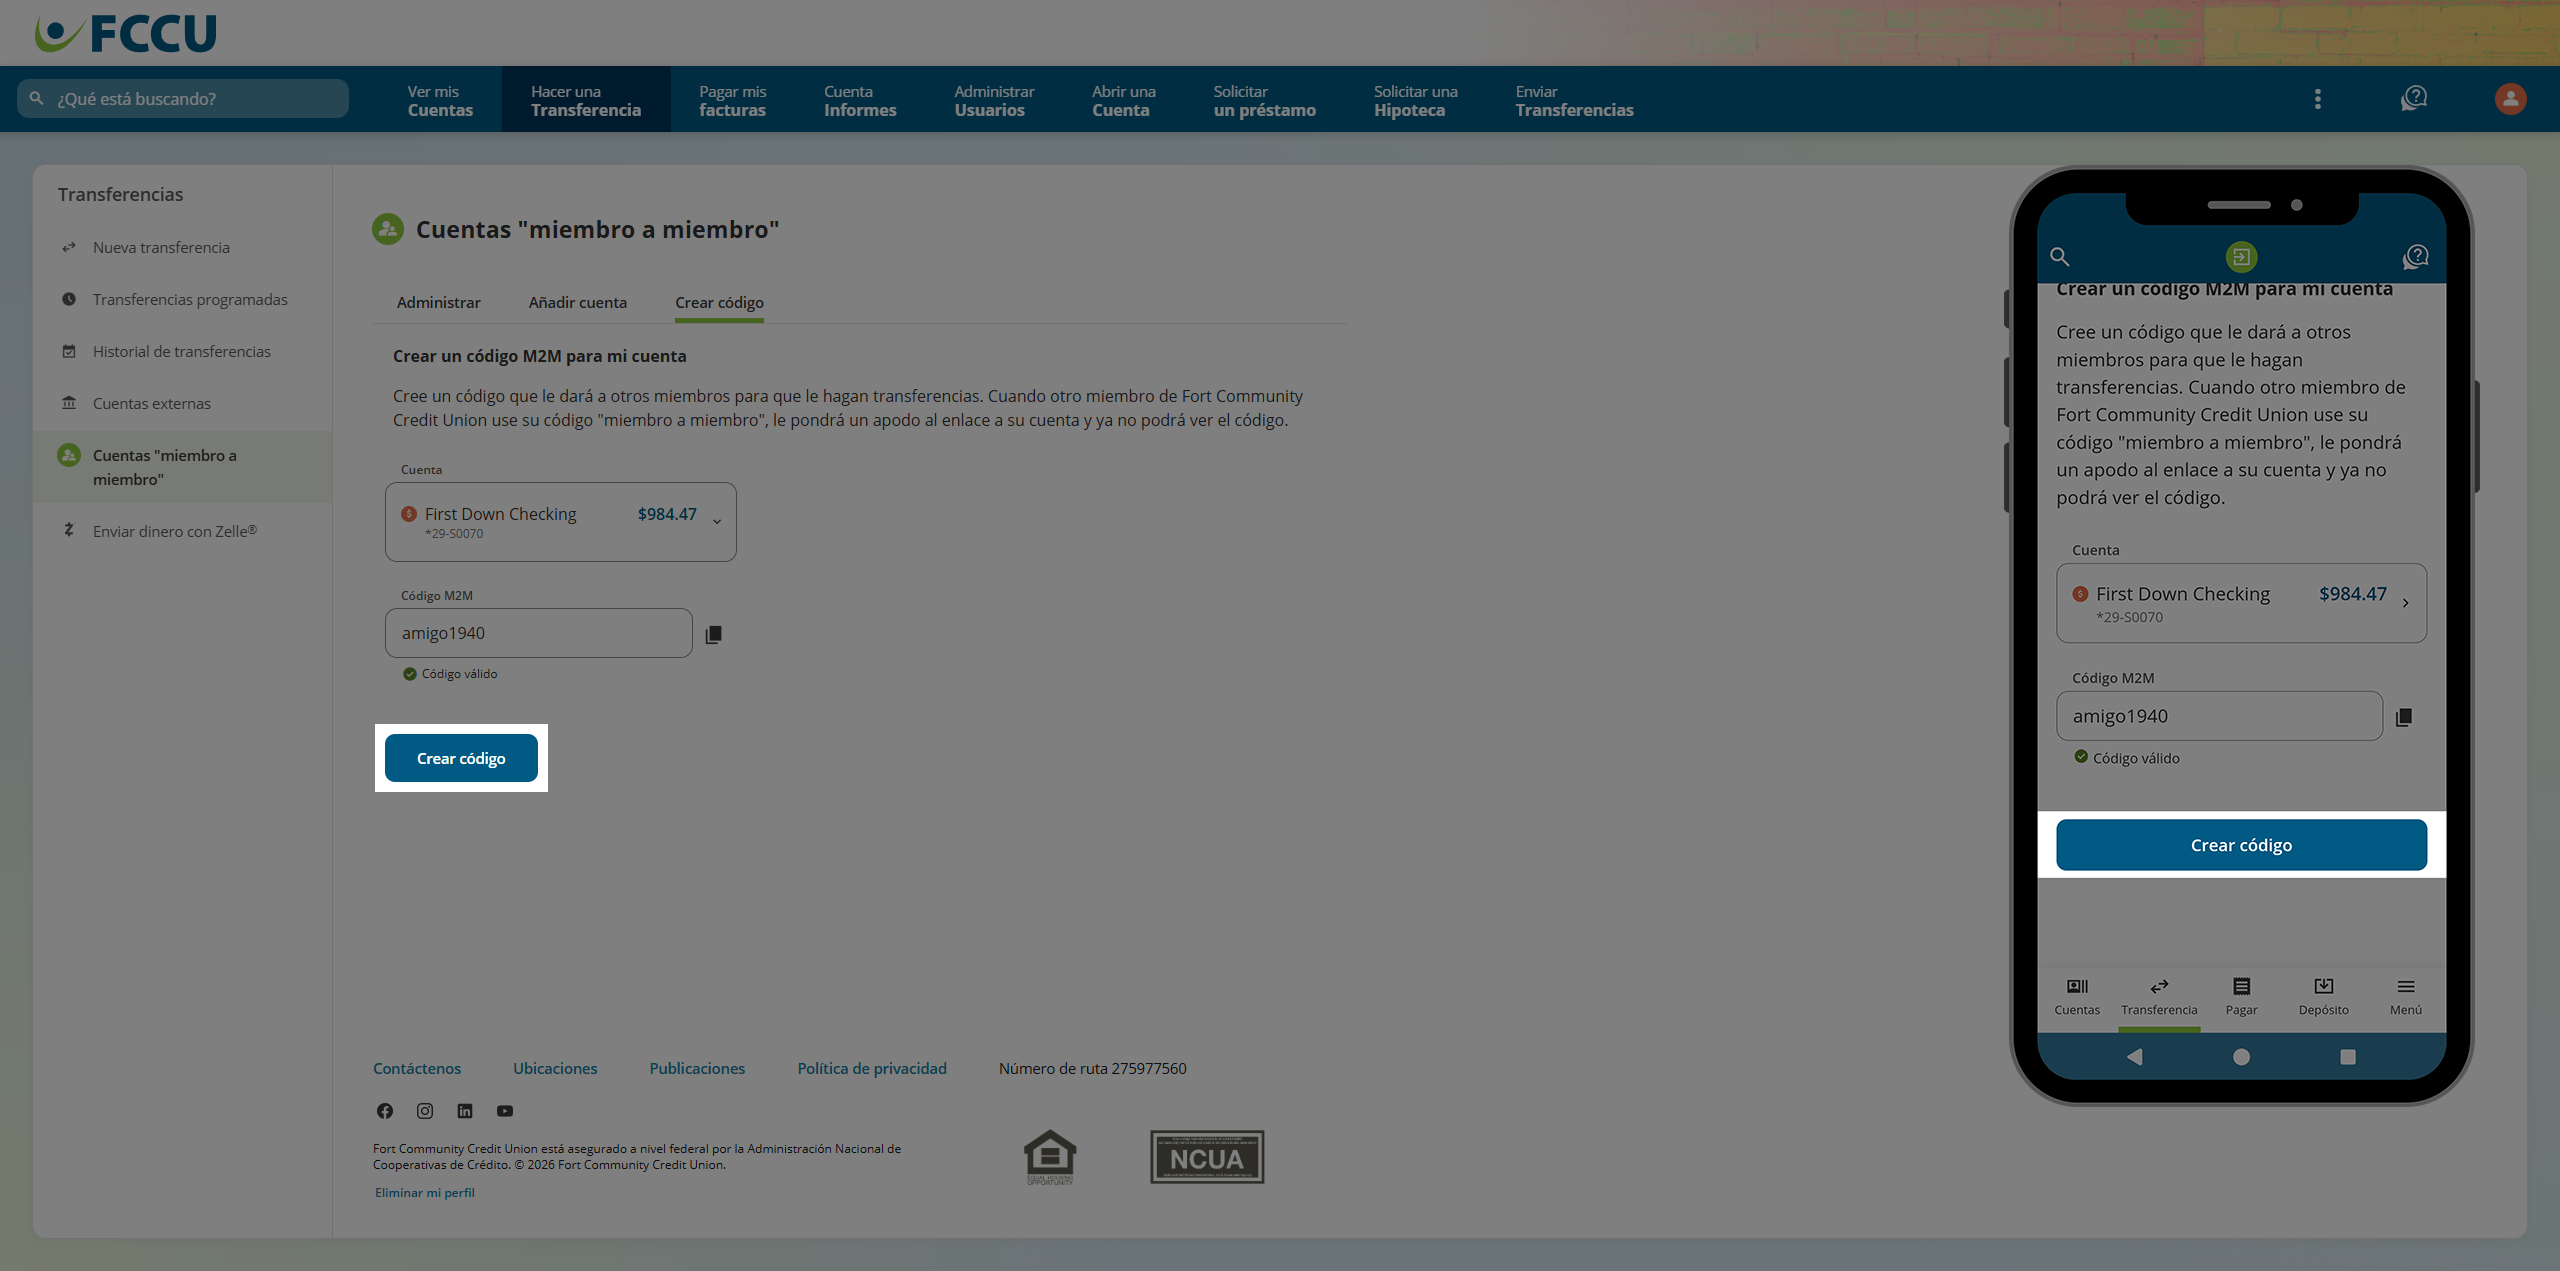This screenshot has width=2560, height=1271.
Task: Focus the ¿Qué está buscando? search box
Action: click(183, 99)
